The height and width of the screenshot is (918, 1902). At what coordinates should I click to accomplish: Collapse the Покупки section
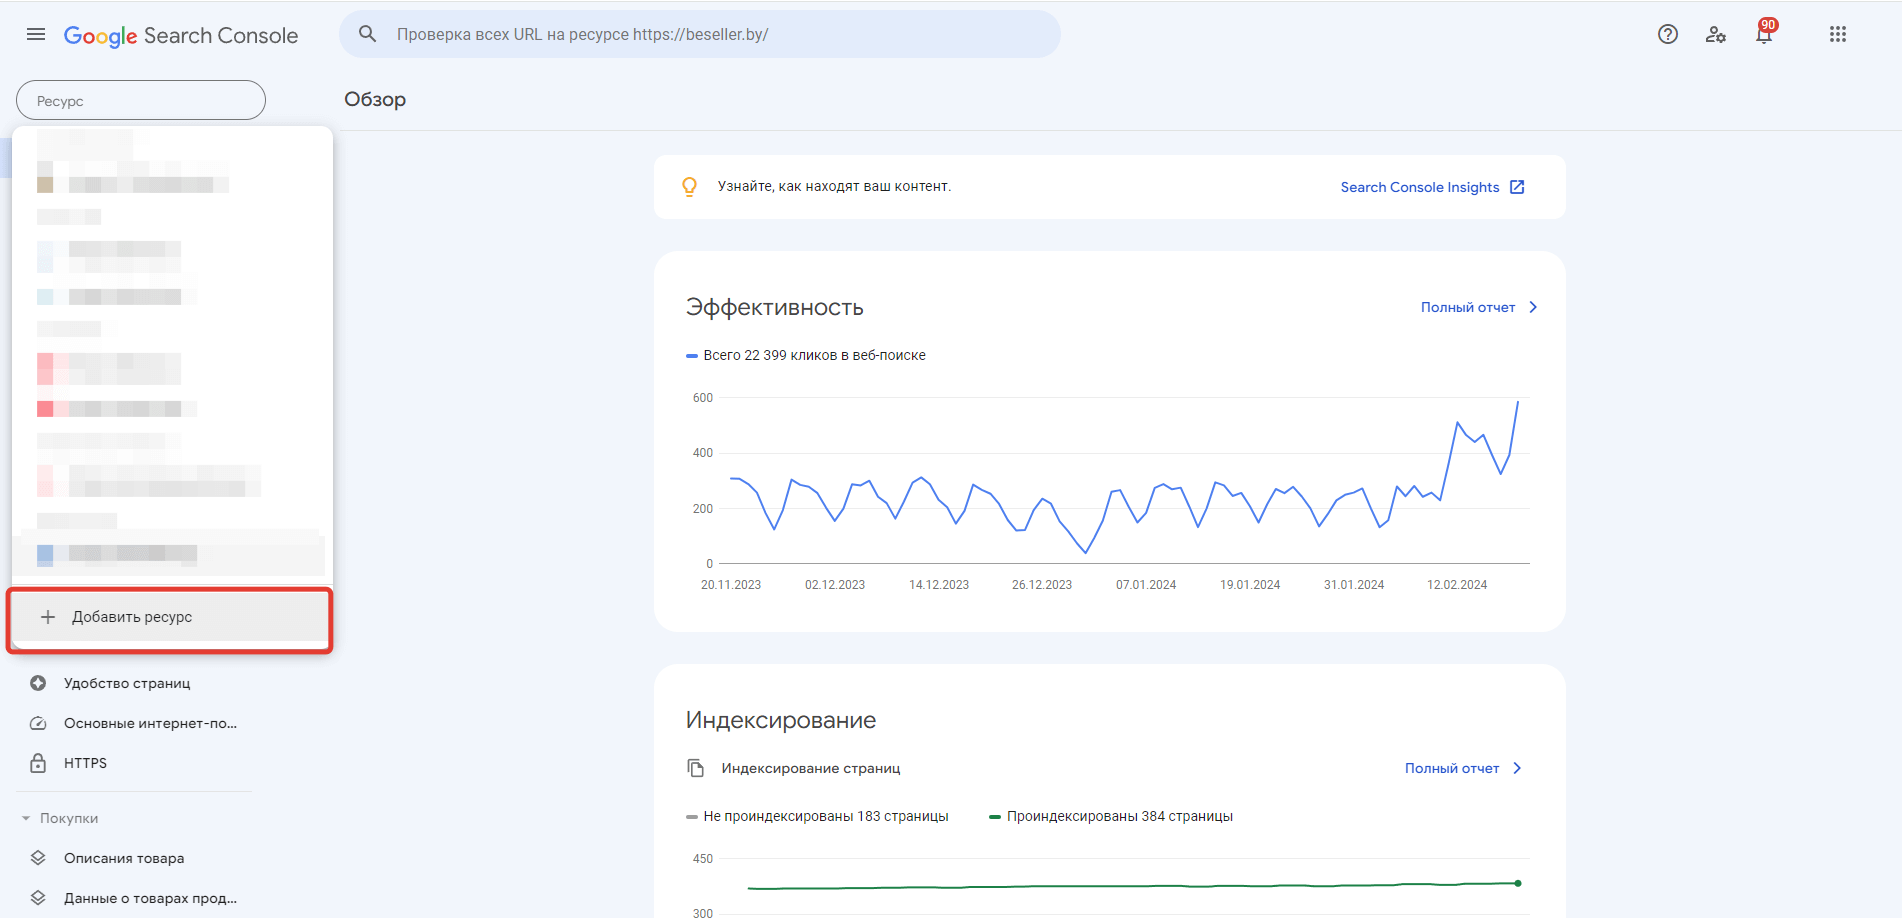60,818
